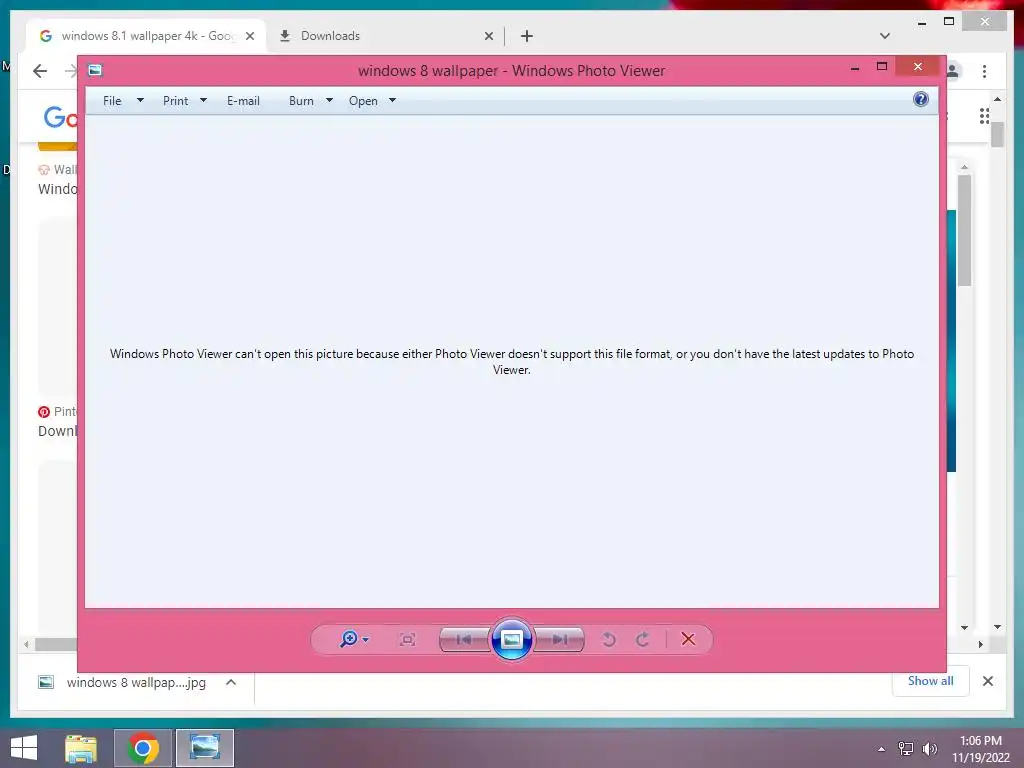This screenshot has width=1024, height=768.
Task: Click the volume speaker tray icon
Action: pos(929,748)
